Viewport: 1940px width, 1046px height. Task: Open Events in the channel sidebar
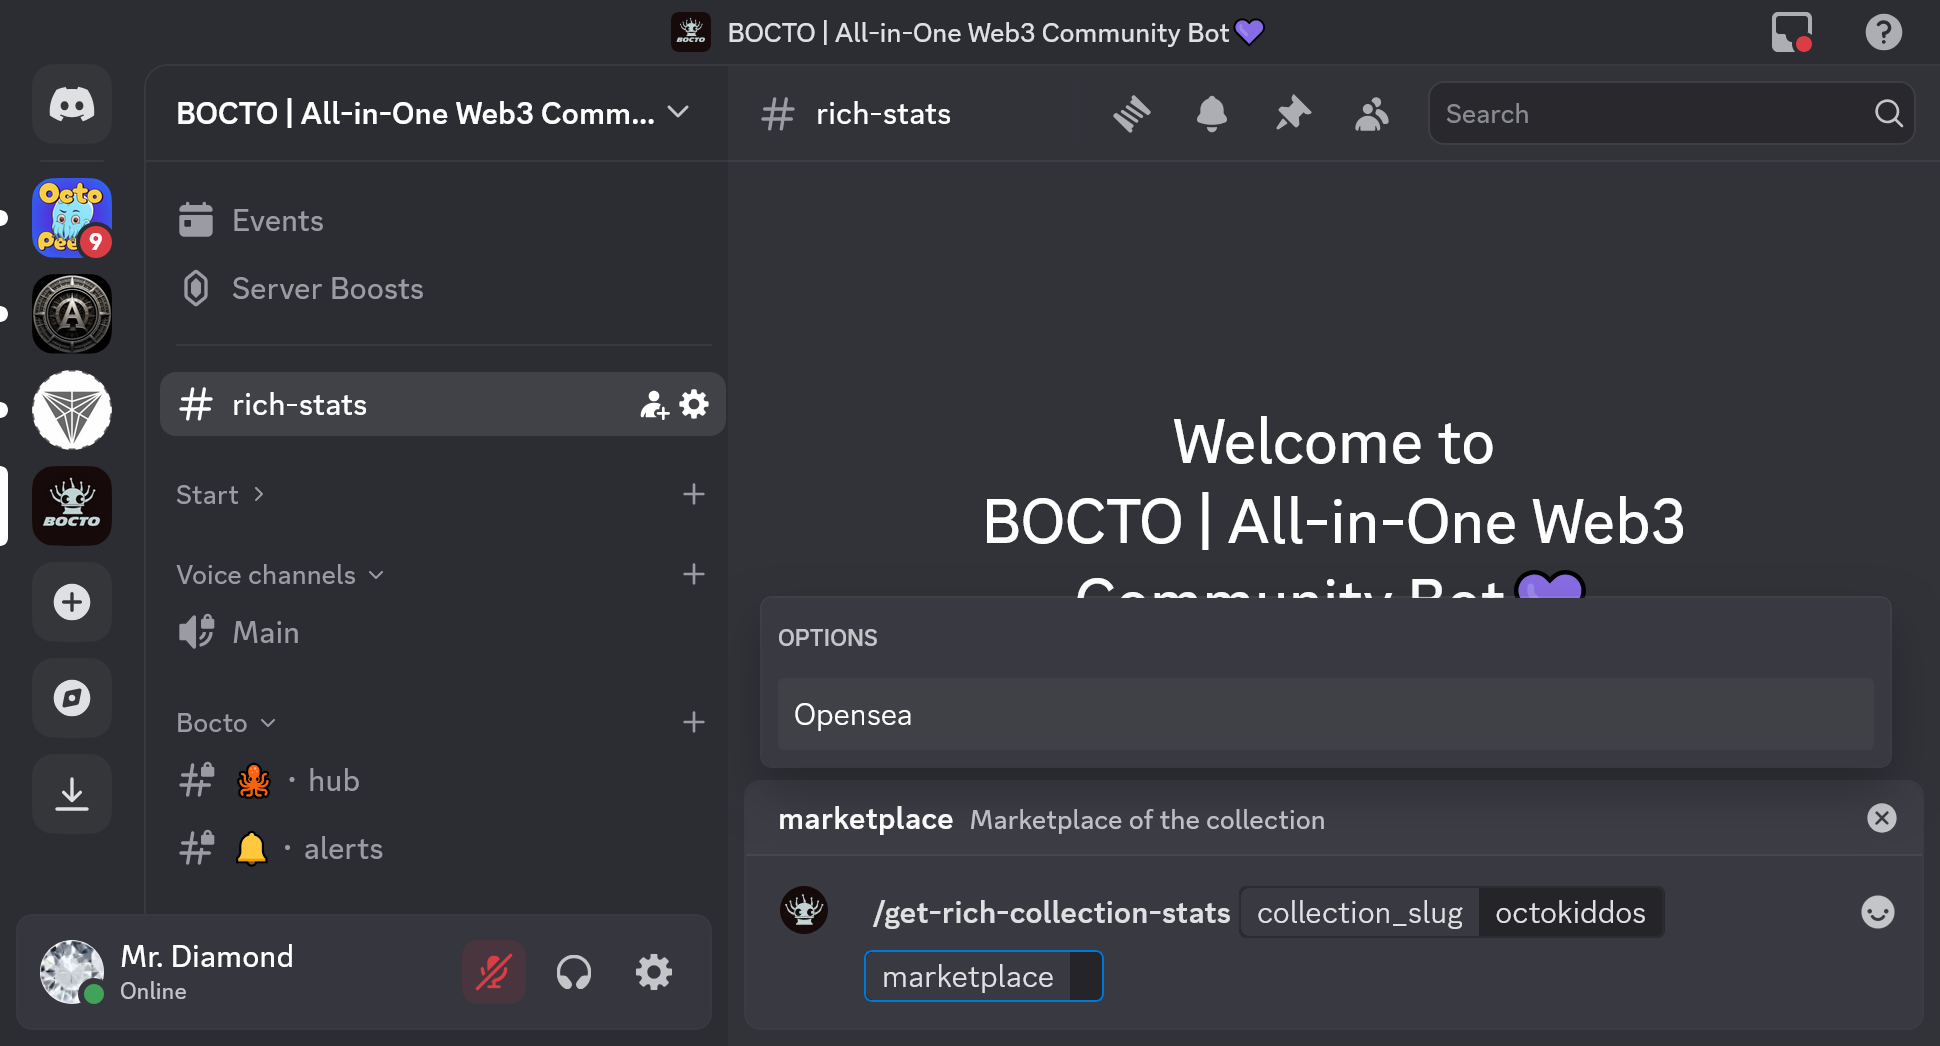coord(277,221)
